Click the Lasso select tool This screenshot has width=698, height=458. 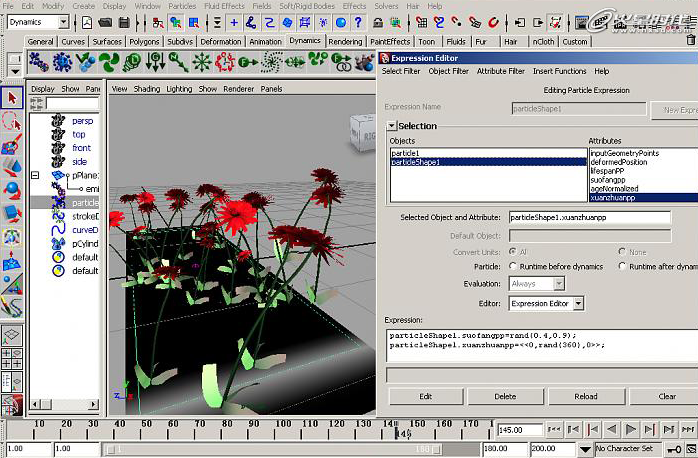point(11,120)
